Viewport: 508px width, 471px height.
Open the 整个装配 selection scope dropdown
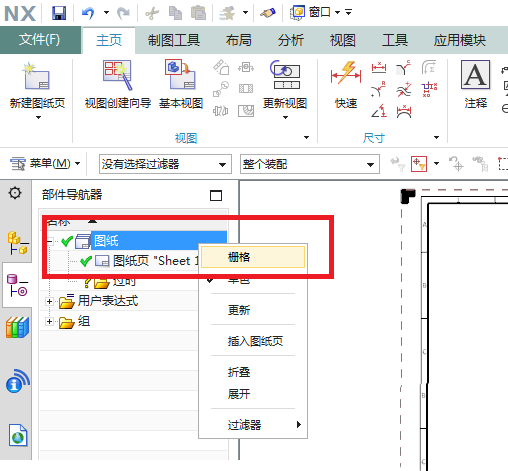(310, 164)
